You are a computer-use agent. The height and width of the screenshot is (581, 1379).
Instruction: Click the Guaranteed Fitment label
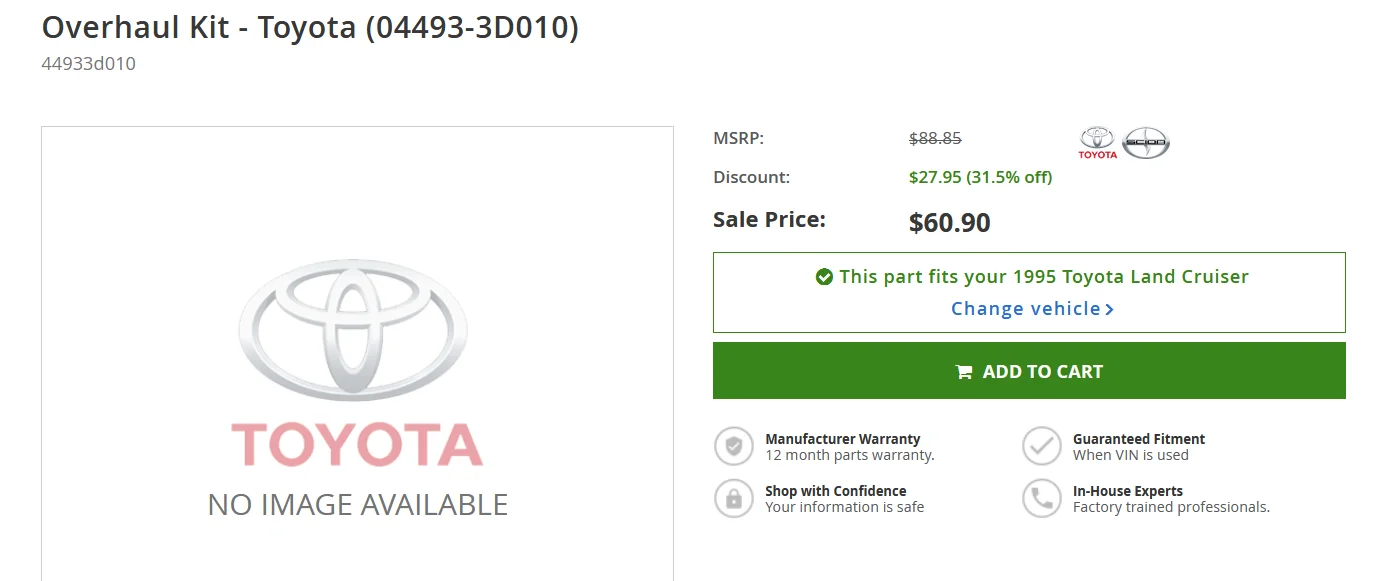[x=1138, y=439]
